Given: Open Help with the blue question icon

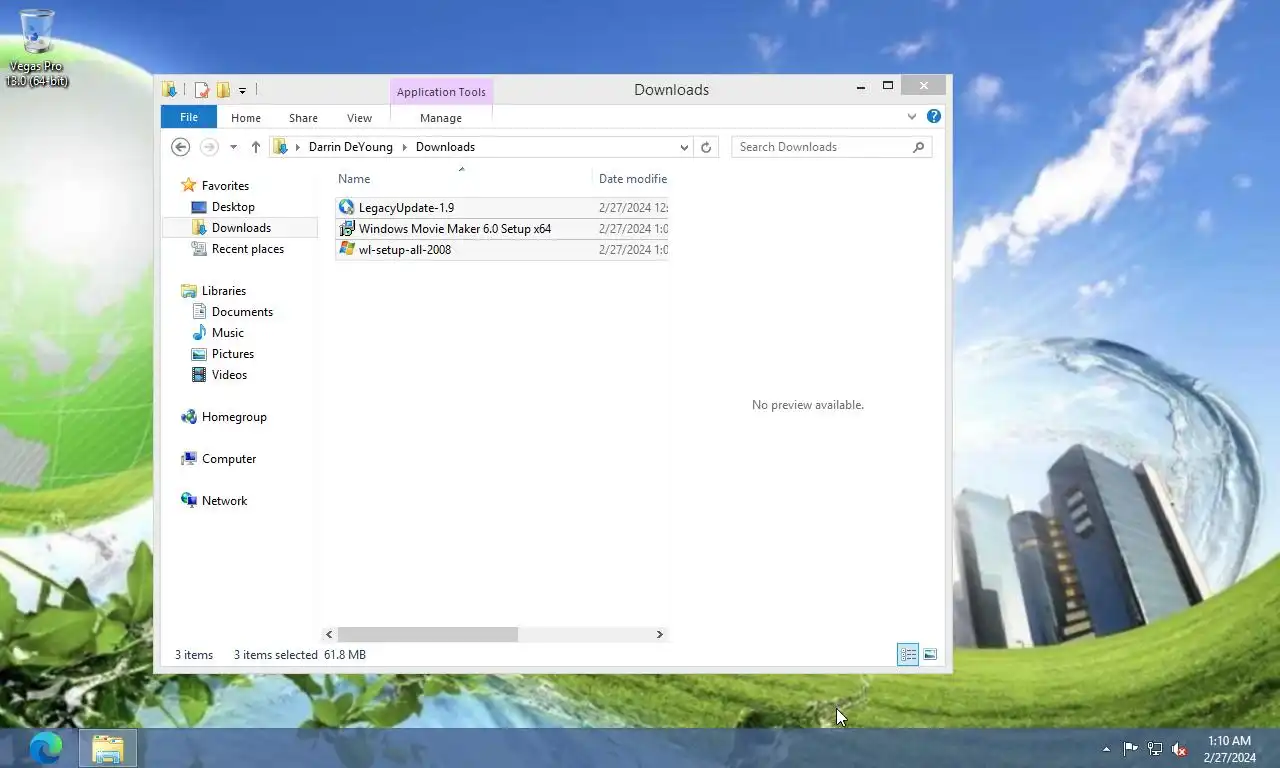Looking at the screenshot, I should (934, 117).
